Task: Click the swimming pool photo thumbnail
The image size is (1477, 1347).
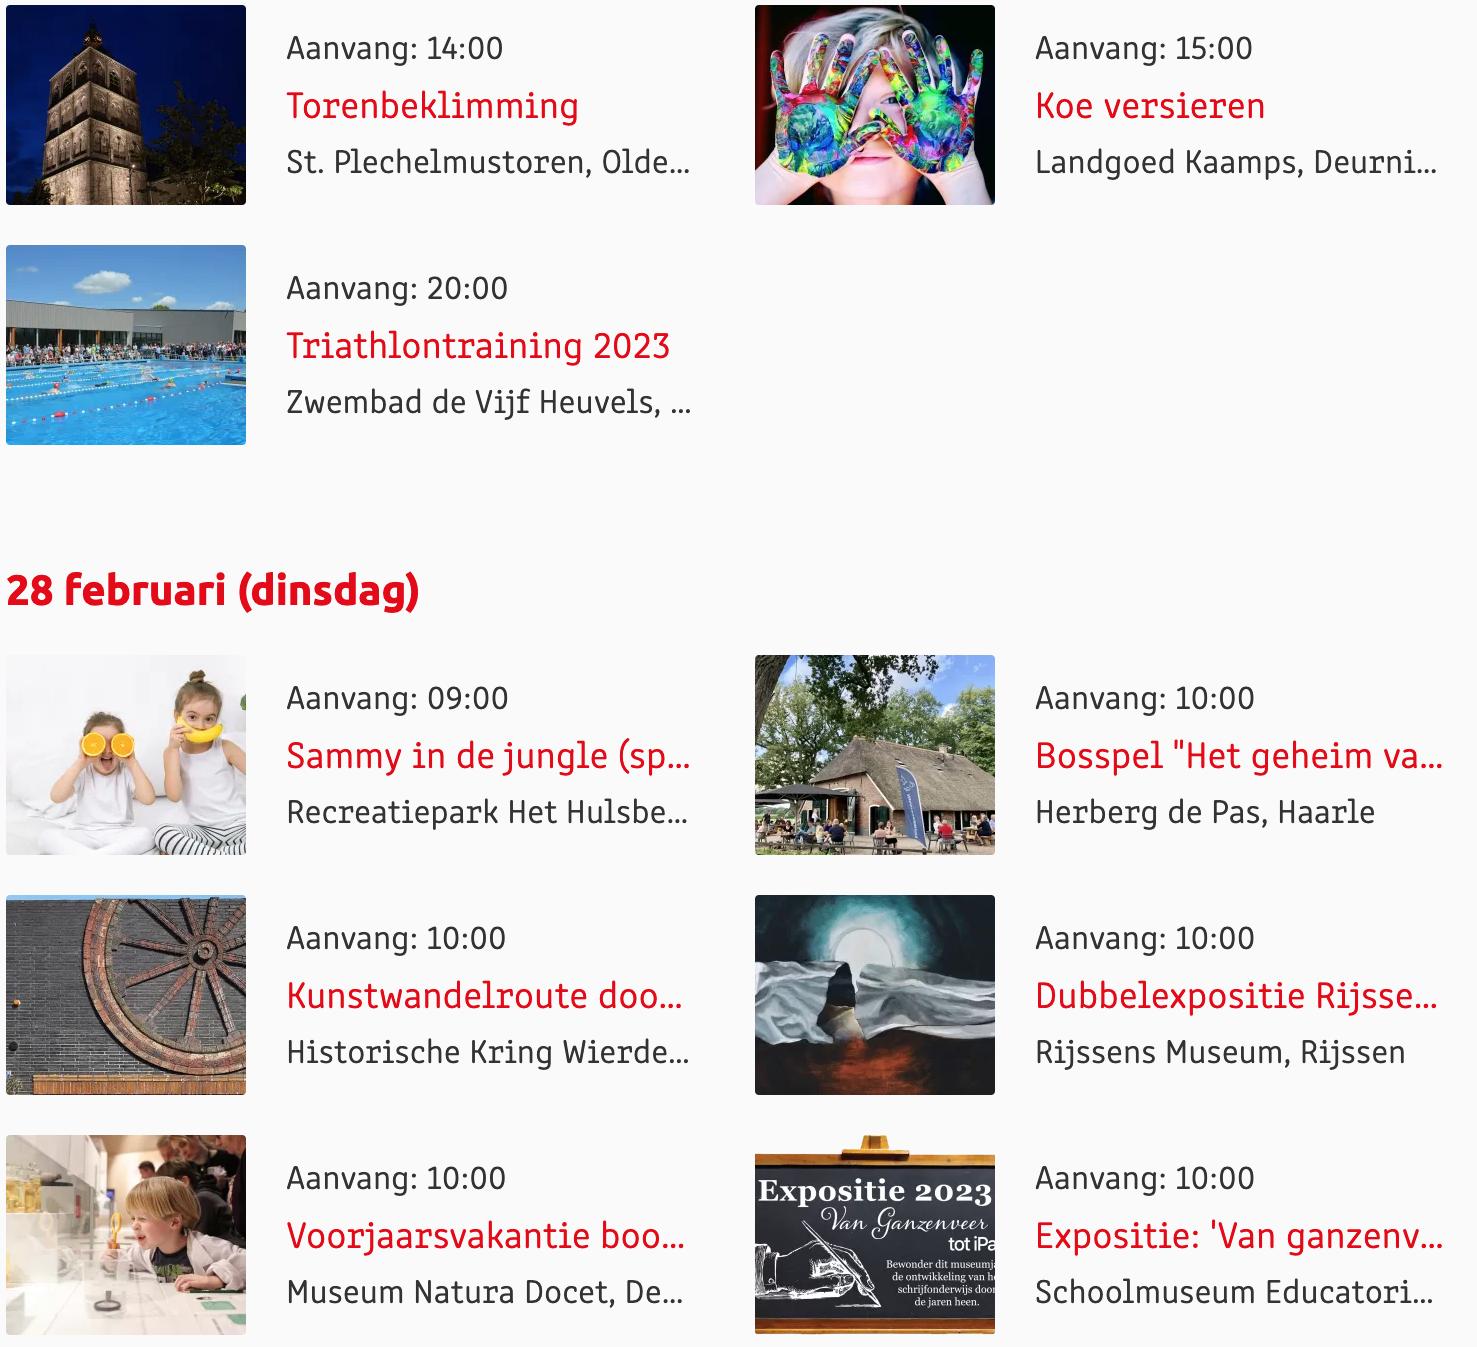Action: pos(126,345)
